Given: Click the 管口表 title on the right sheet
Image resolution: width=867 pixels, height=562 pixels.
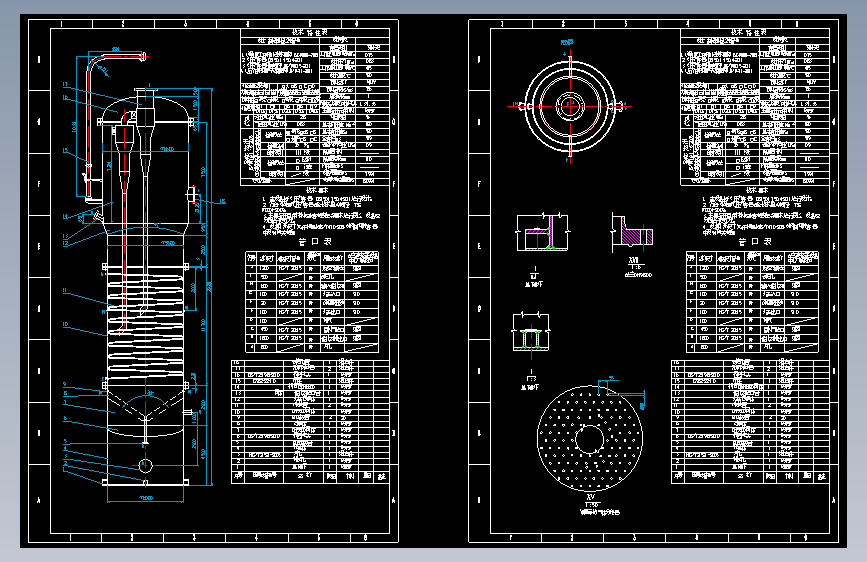Looking at the screenshot, I should point(755,242).
